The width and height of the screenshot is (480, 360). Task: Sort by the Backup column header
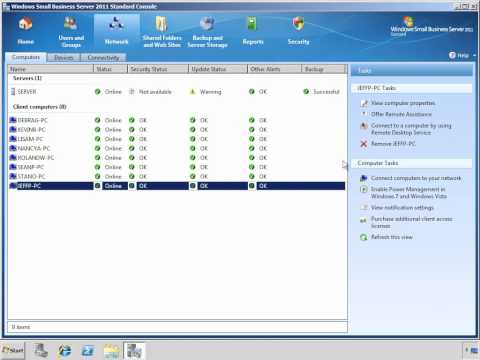[x=324, y=69]
